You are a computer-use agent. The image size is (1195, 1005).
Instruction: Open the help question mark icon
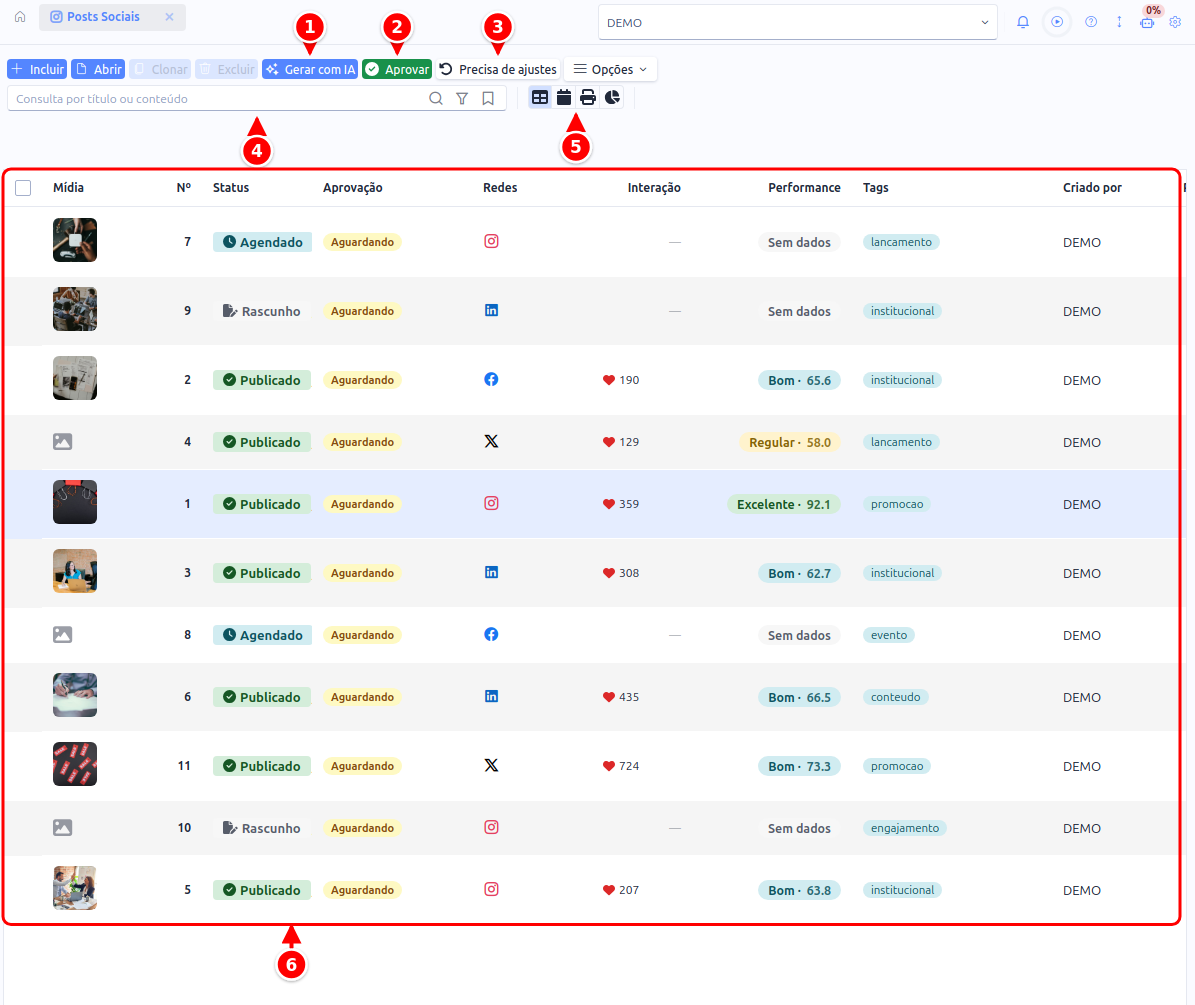[1091, 22]
